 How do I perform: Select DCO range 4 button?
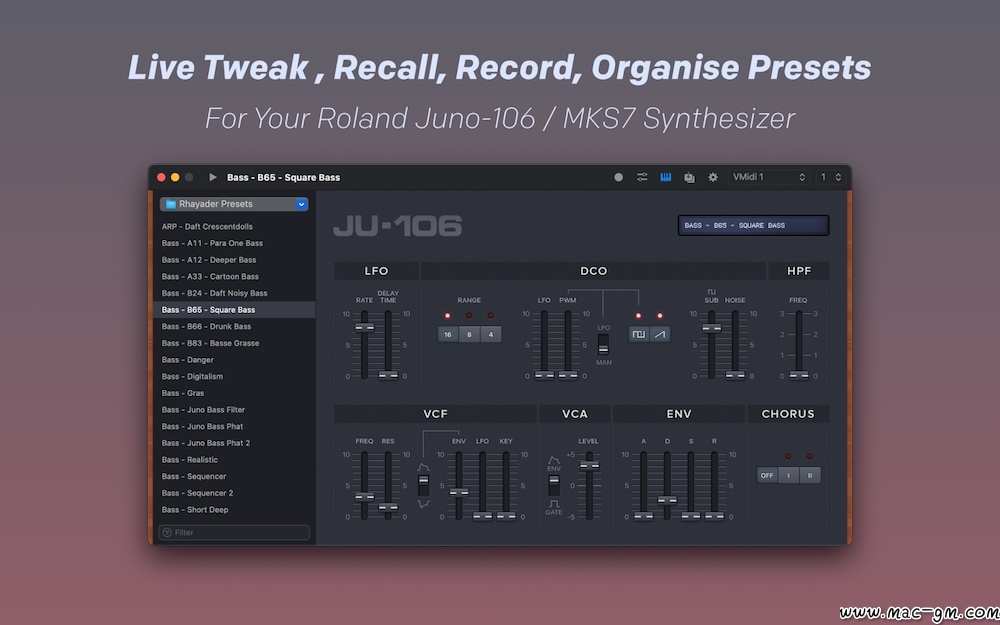[x=490, y=334]
